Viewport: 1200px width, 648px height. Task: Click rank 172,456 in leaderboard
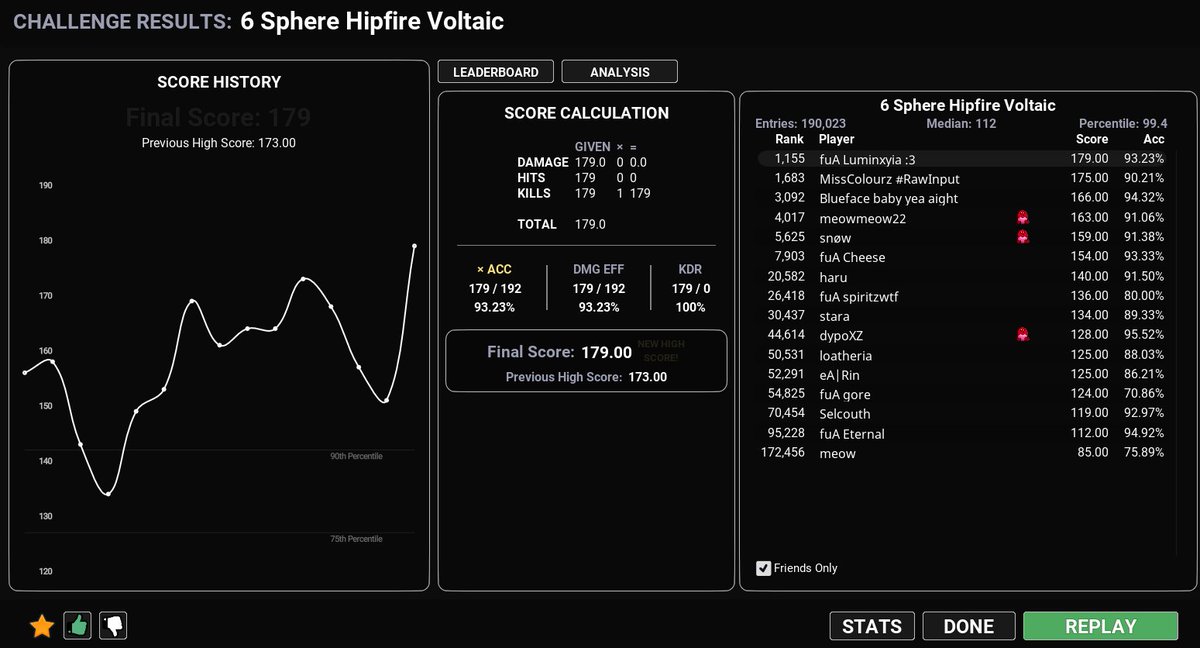782,453
